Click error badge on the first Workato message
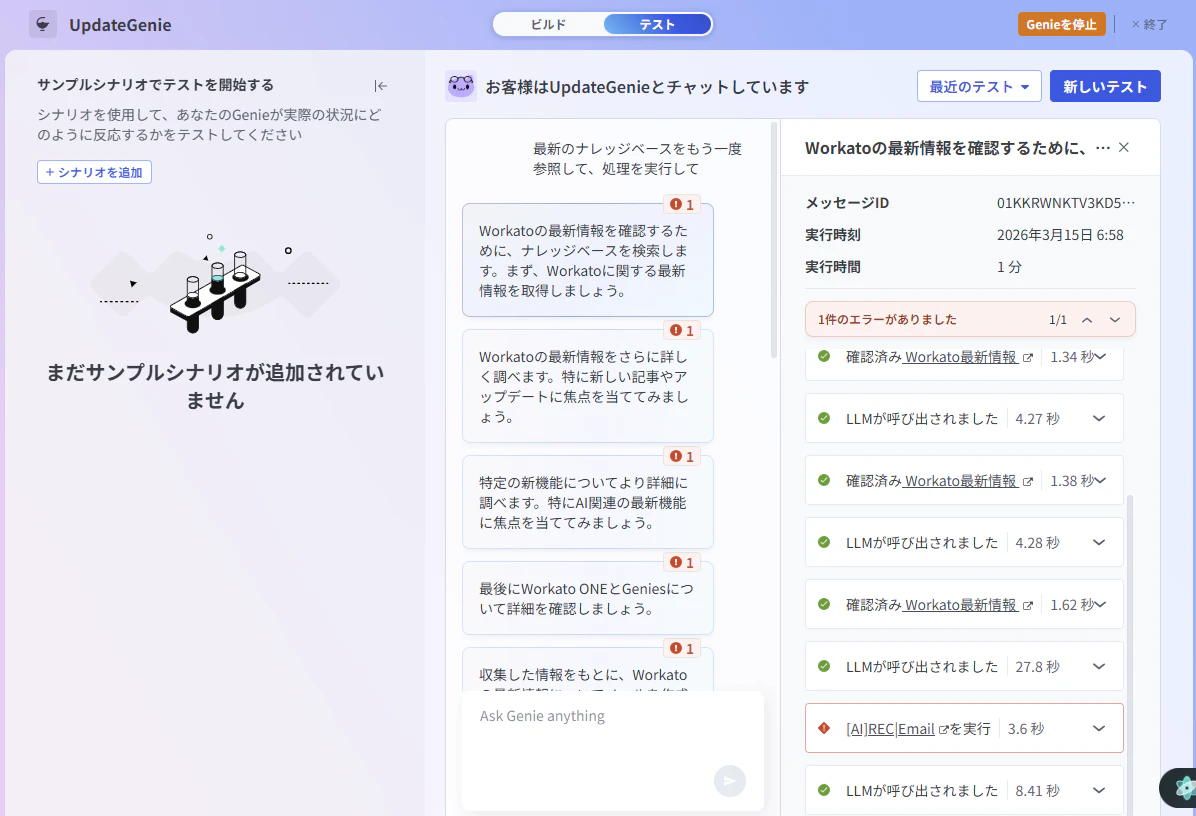 tap(682, 204)
